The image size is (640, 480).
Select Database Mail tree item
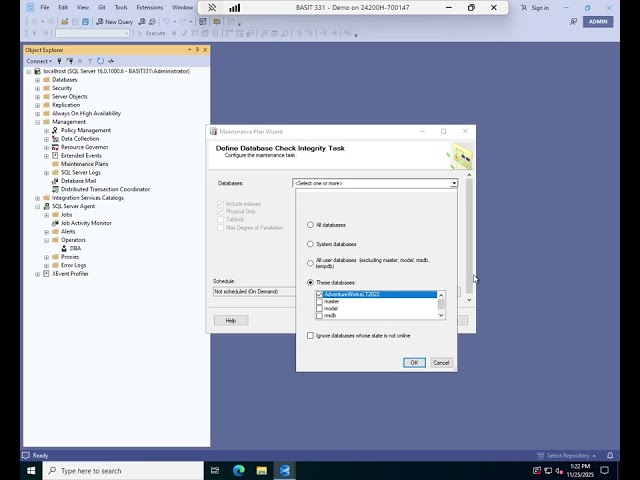point(78,181)
